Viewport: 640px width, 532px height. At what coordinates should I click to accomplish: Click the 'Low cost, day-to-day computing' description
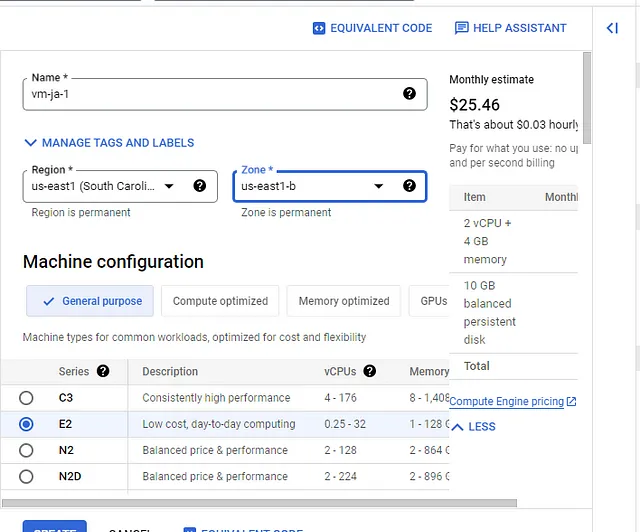pos(219,424)
